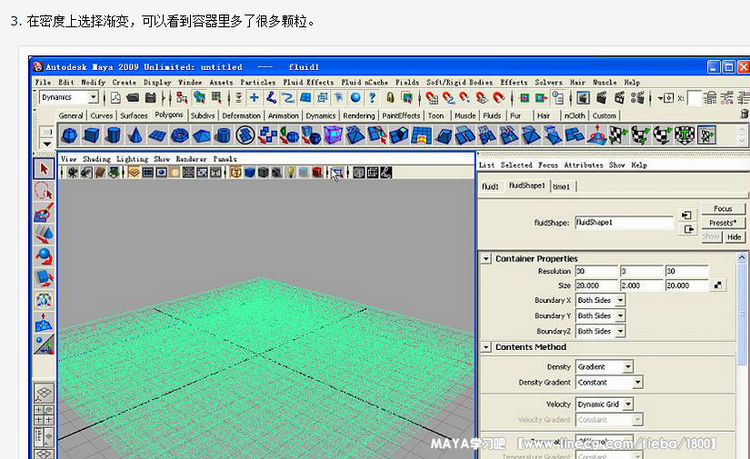Create a polygon cube from the shelf
Image resolution: width=750 pixels, height=459 pixels.
(91, 135)
